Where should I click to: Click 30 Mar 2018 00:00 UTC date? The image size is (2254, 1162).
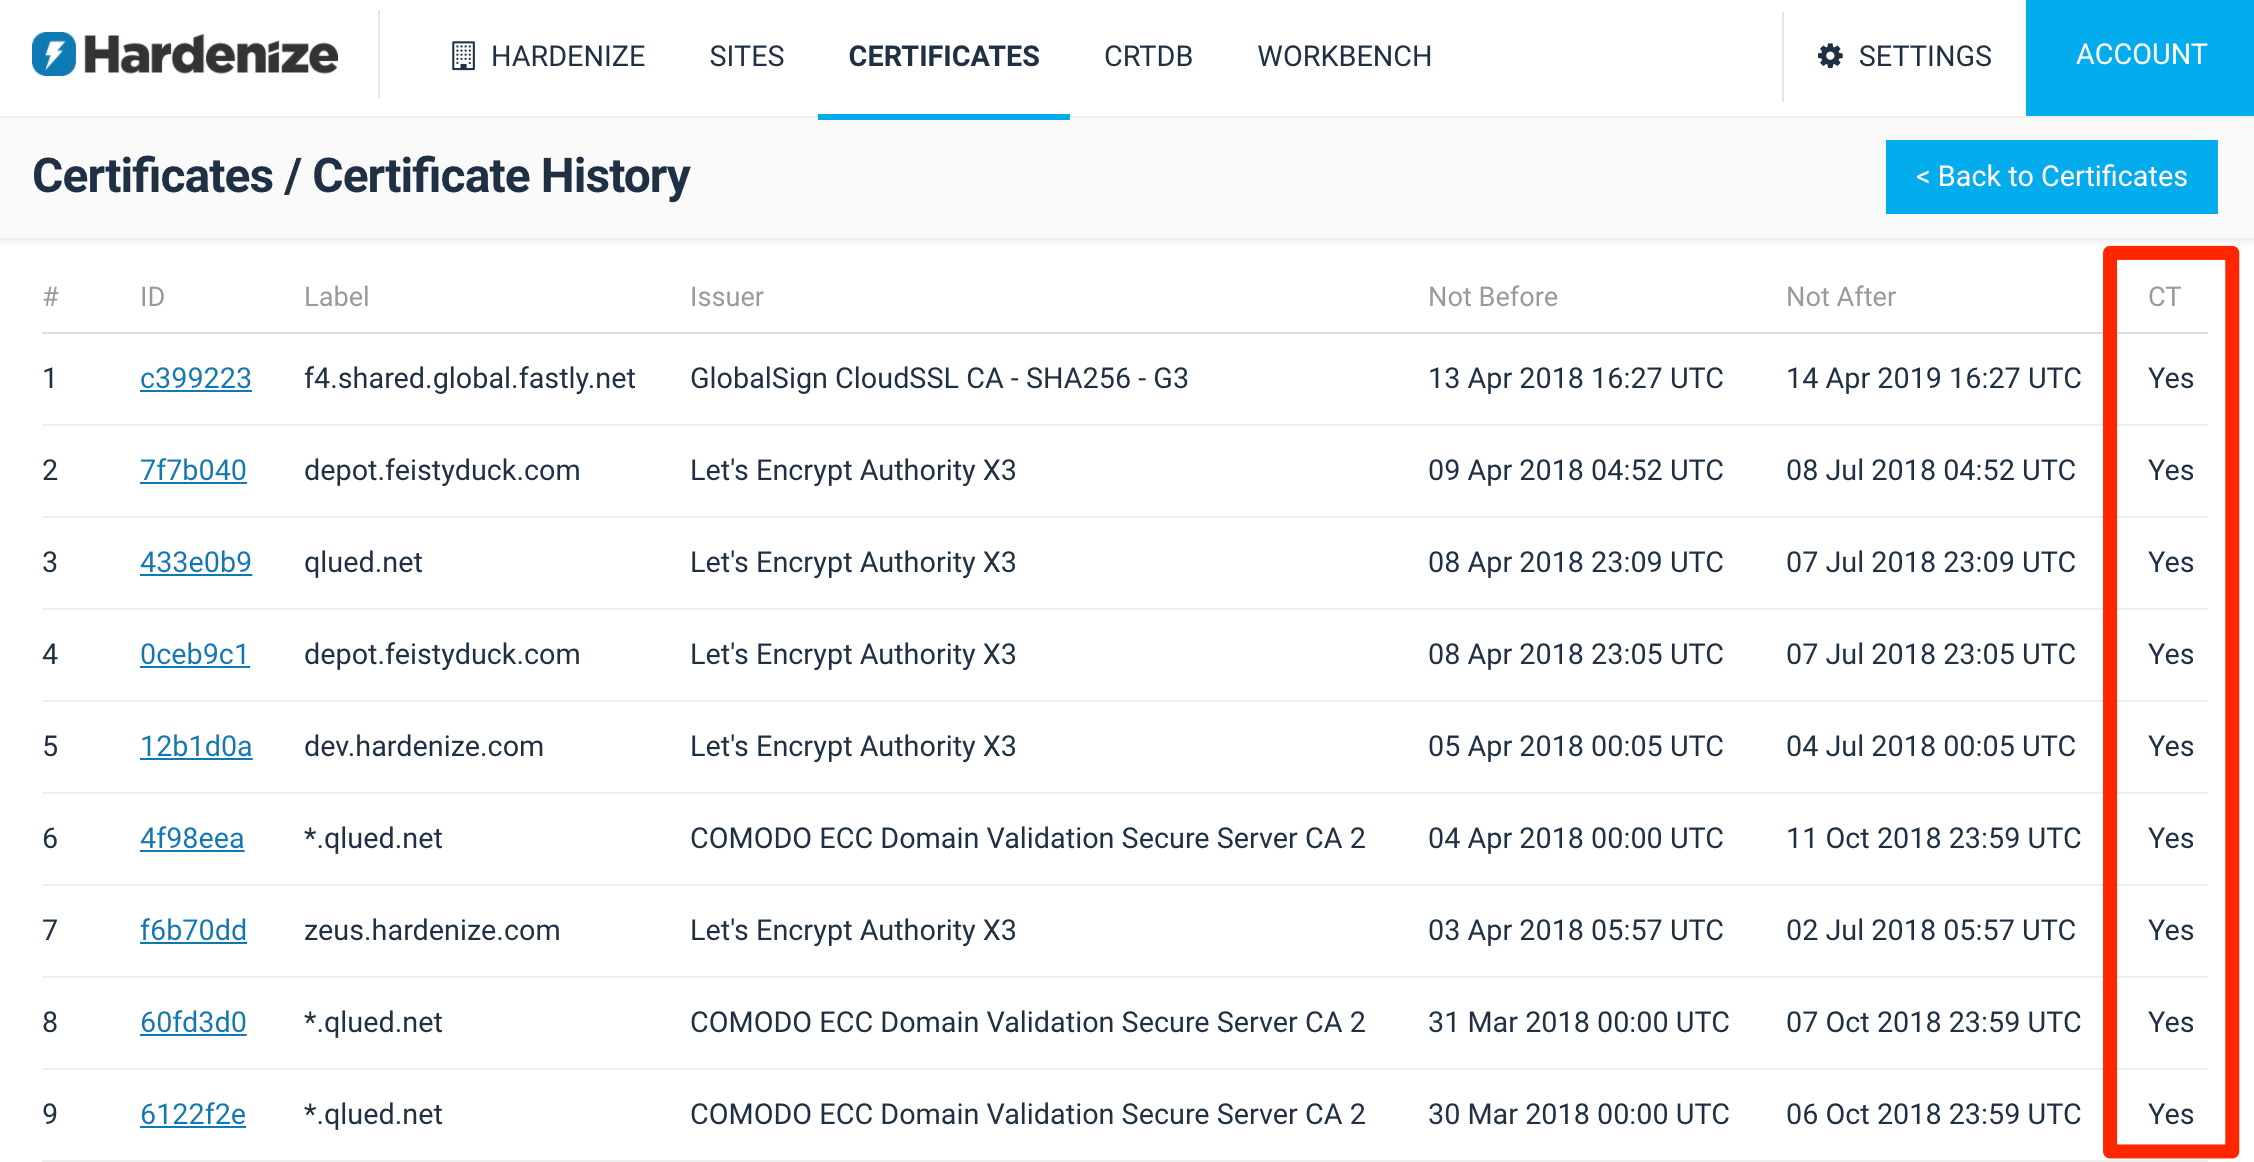1578,1114
